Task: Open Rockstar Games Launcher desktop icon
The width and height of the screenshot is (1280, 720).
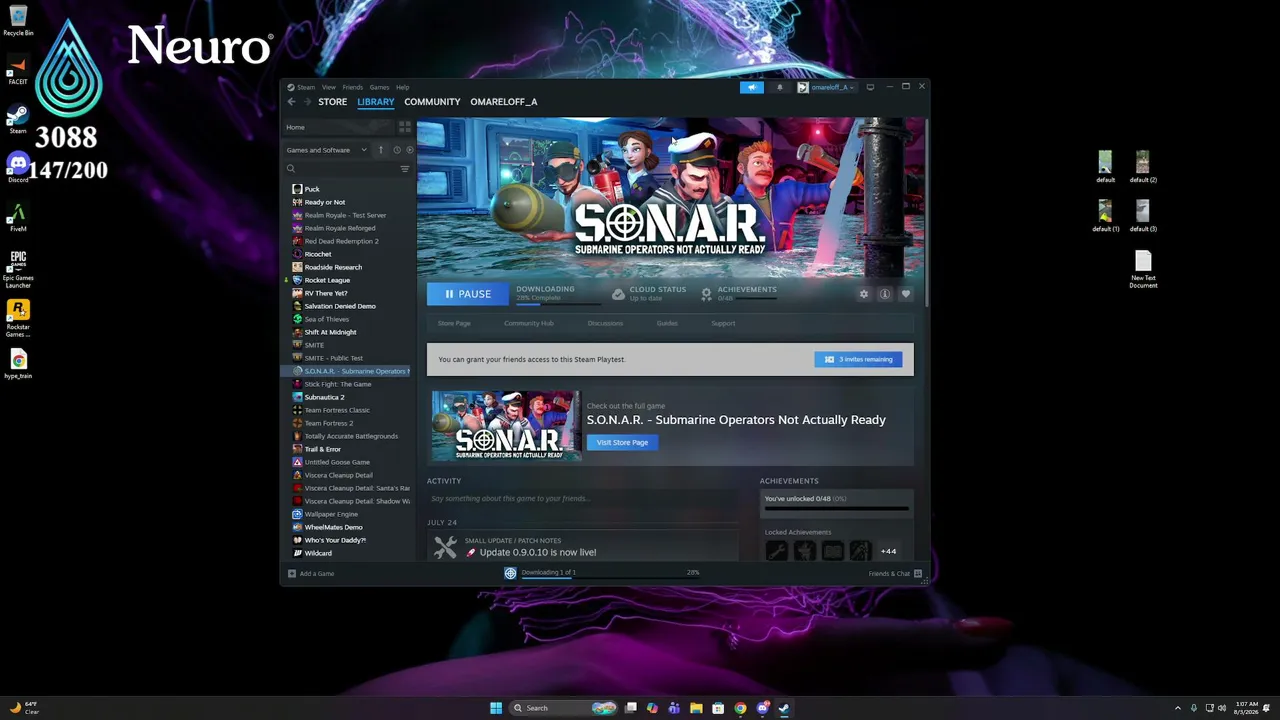Action: point(18,319)
